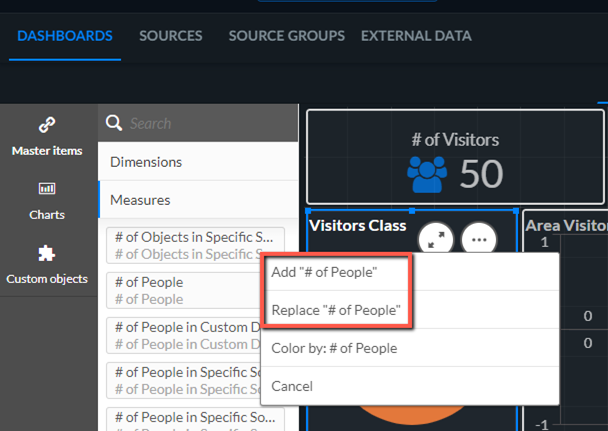Open Visitors Class more options menu
The image size is (608, 431).
[x=479, y=240]
